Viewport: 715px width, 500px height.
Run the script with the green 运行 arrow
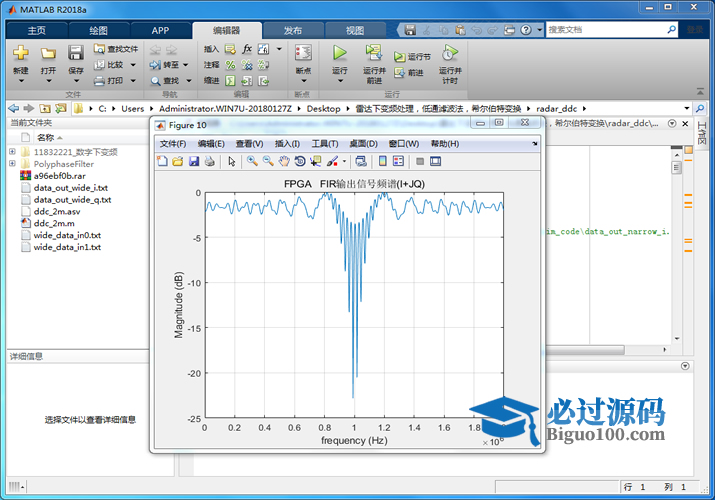pos(339,53)
